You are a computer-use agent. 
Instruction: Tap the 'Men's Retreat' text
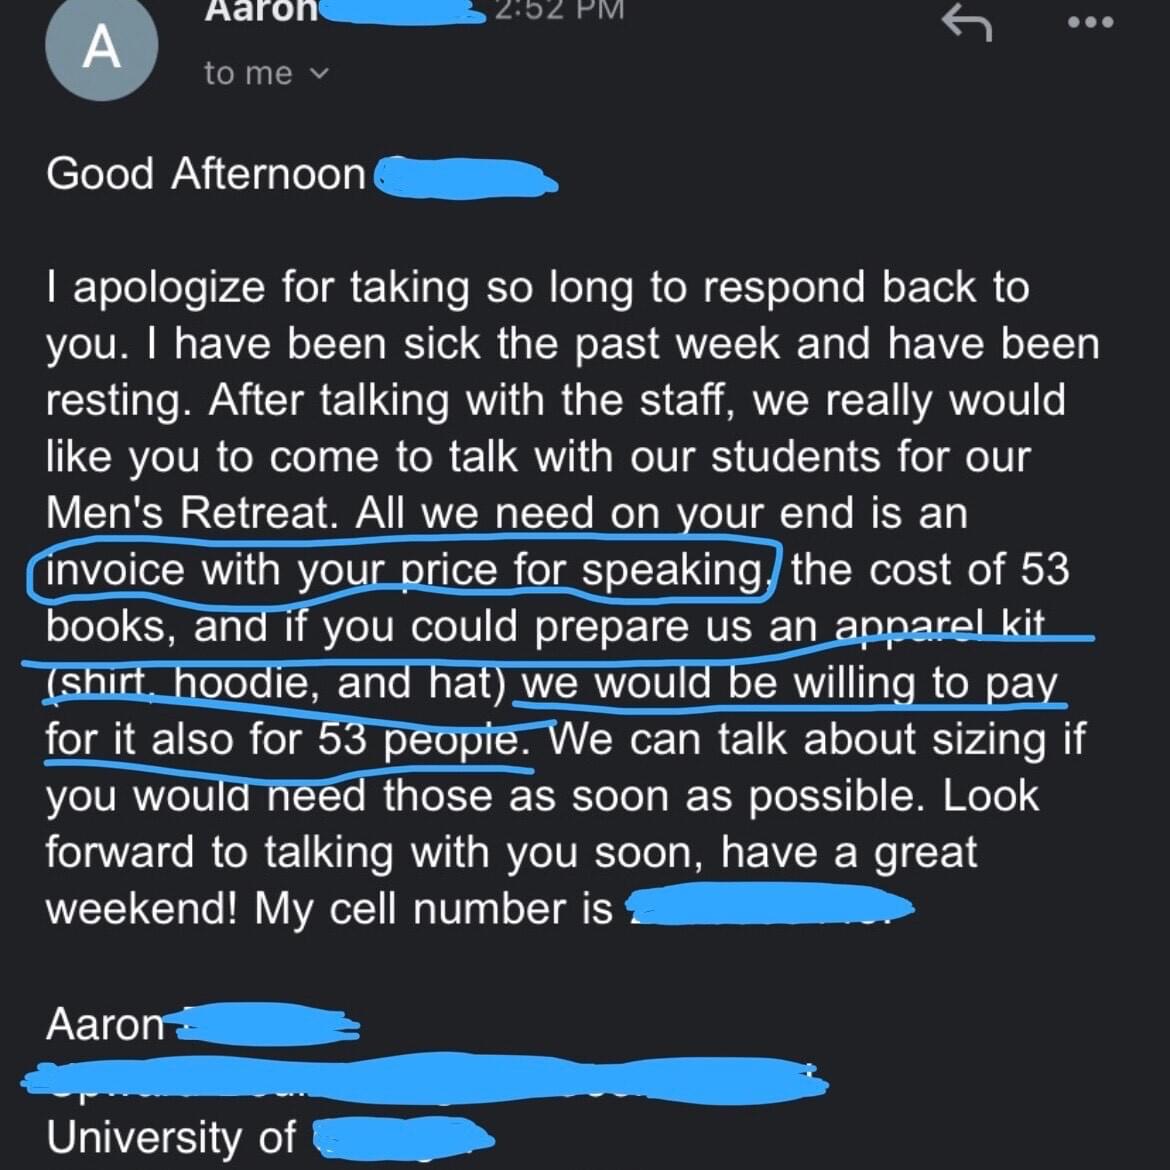(x=187, y=513)
